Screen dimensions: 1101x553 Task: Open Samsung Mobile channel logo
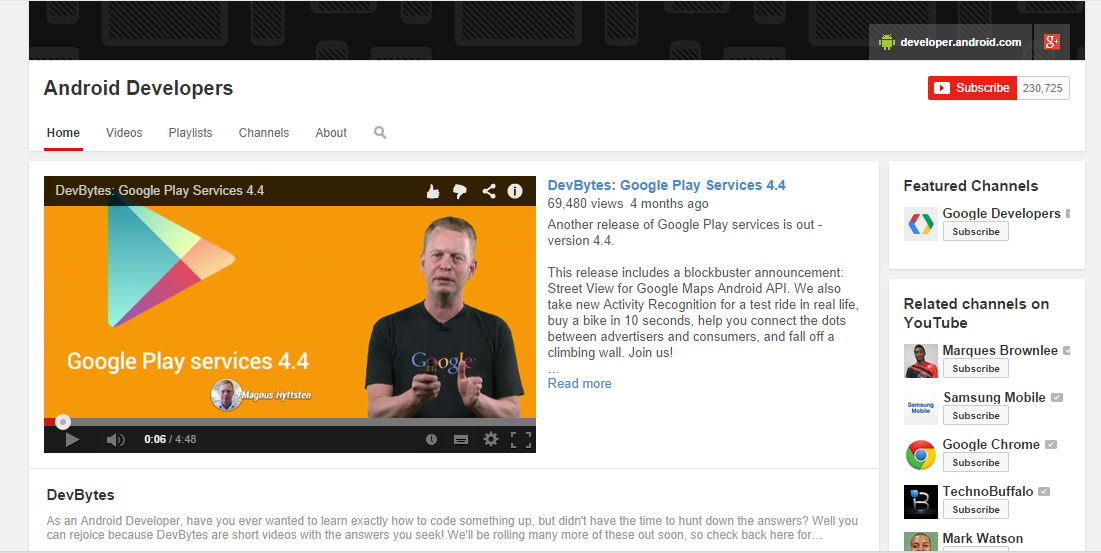click(x=921, y=408)
